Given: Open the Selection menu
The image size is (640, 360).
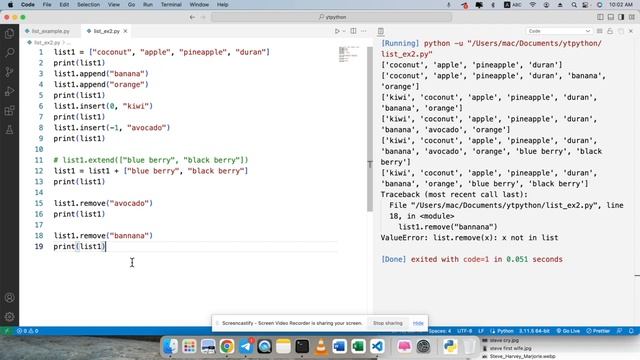Looking at the screenshot, I should (x=88, y=4).
